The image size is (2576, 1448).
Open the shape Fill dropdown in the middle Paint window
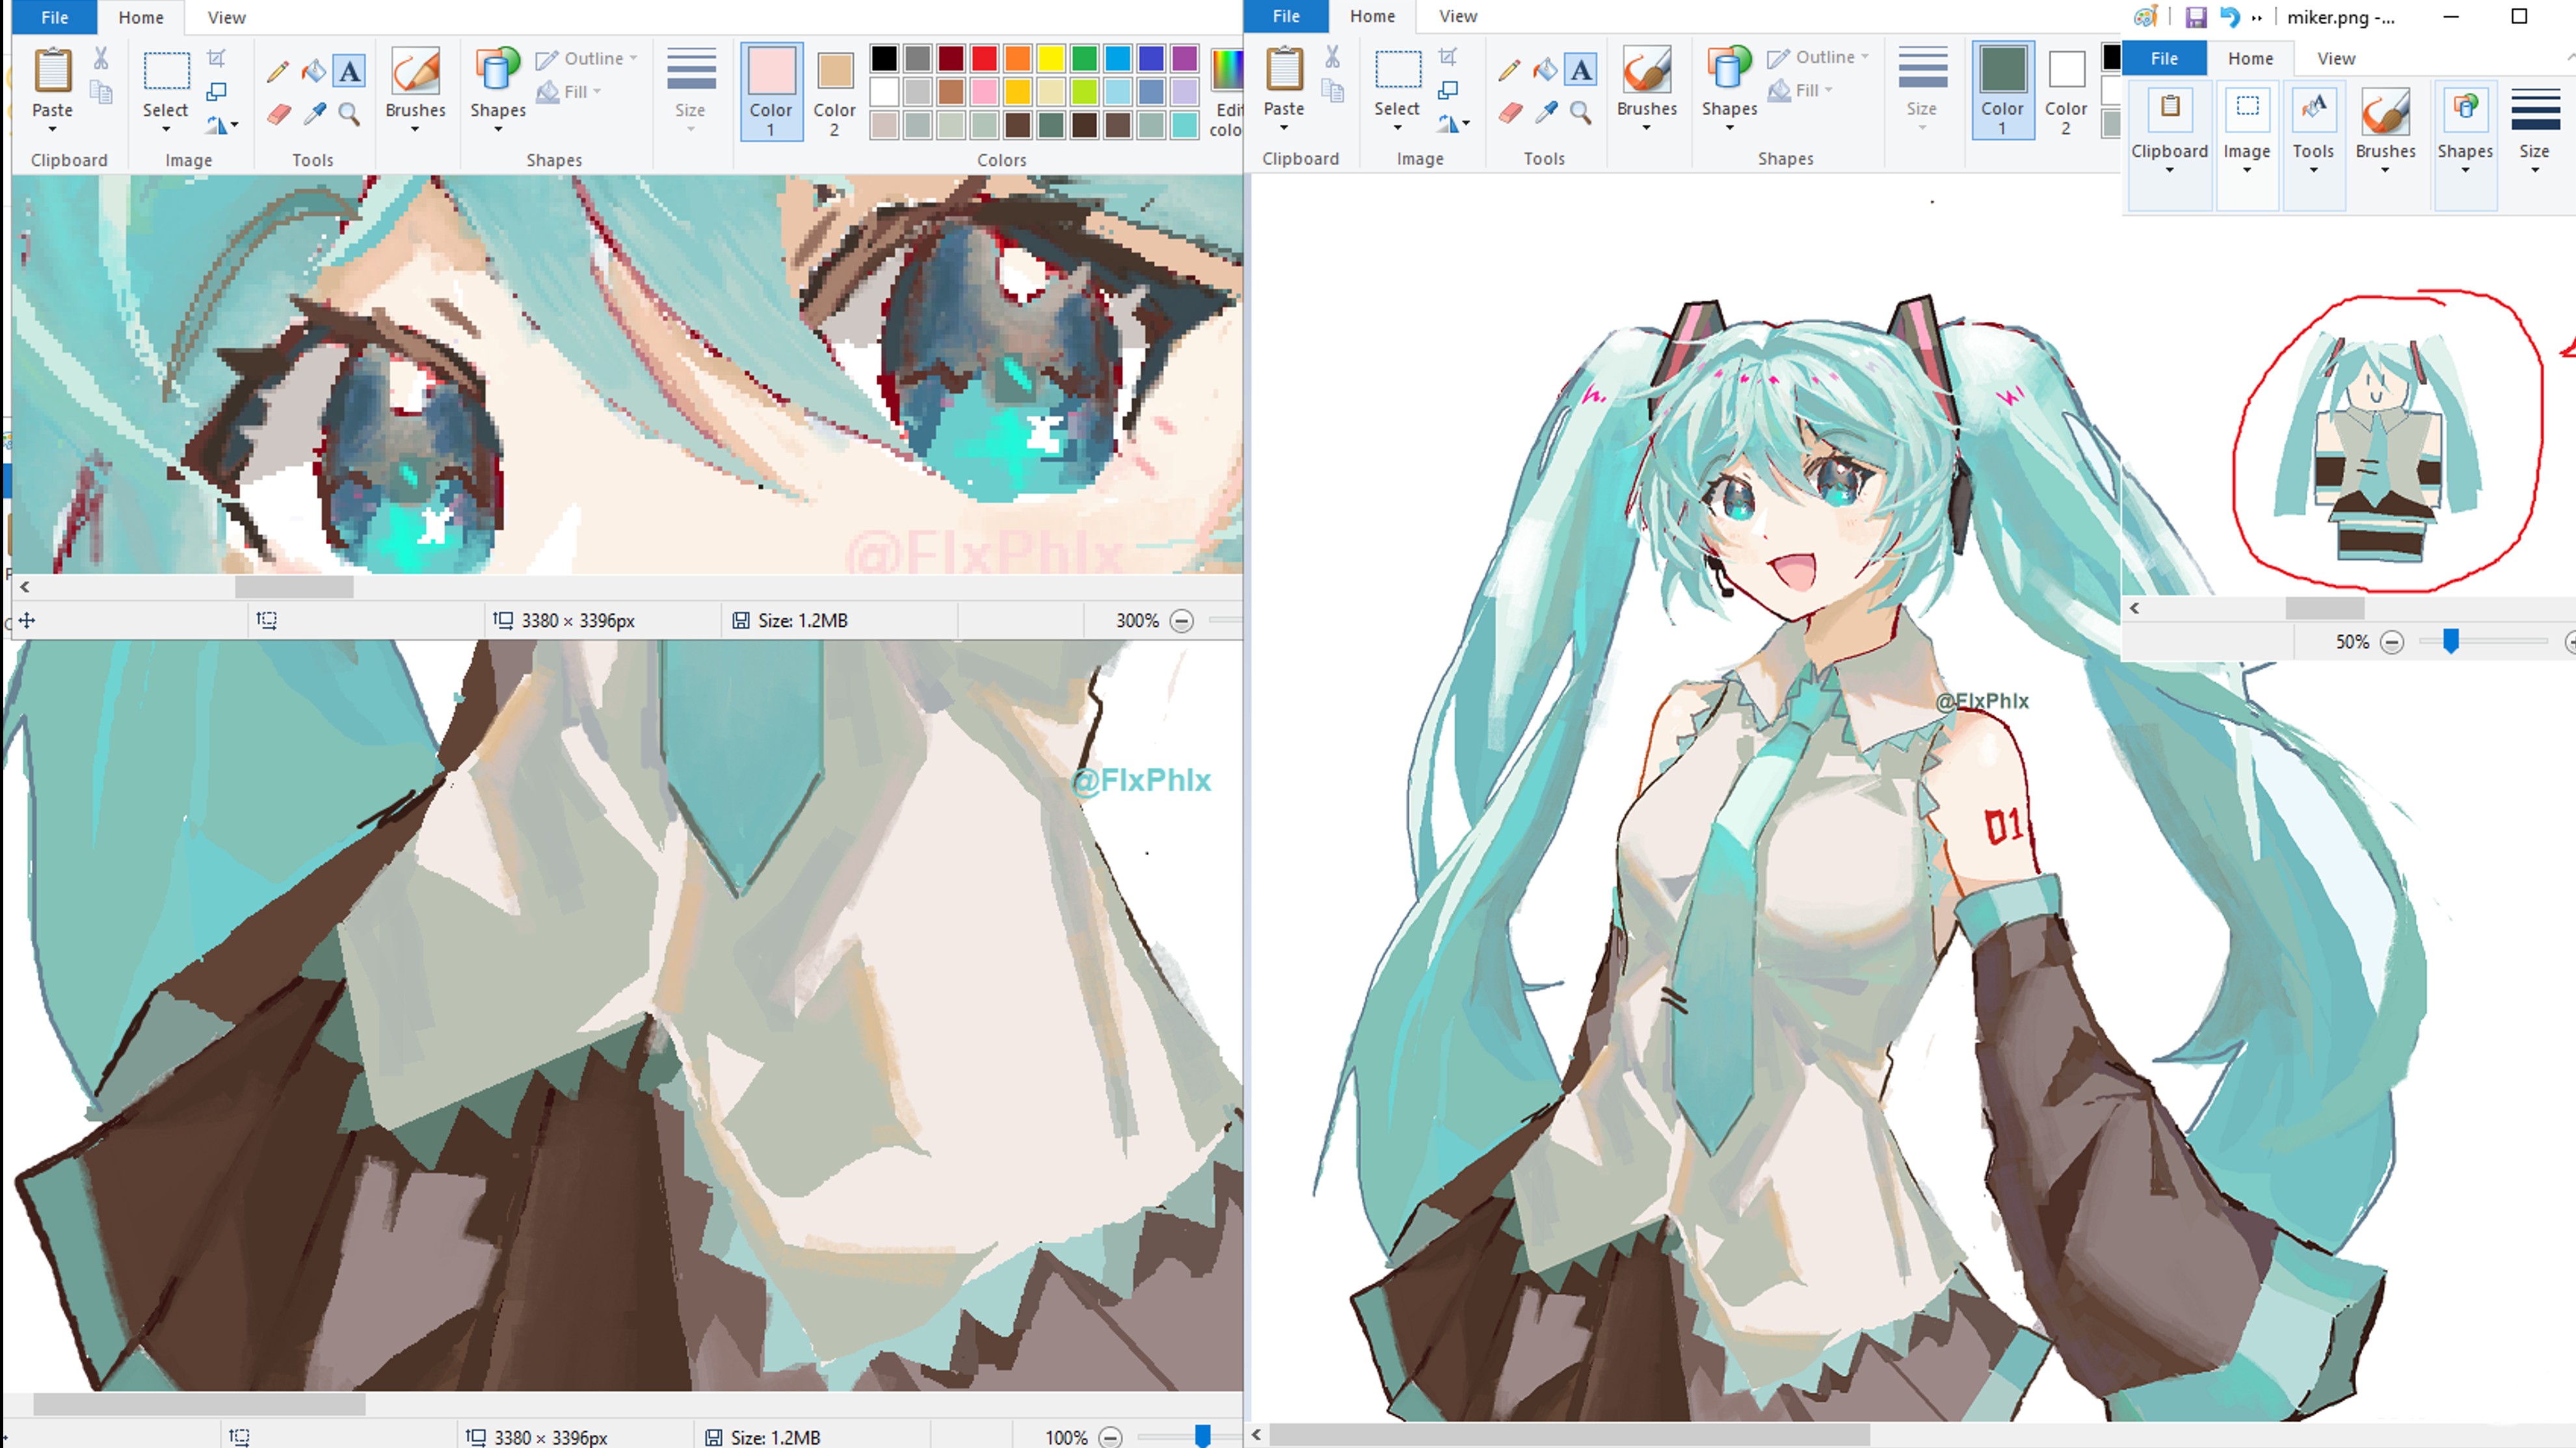1800,91
